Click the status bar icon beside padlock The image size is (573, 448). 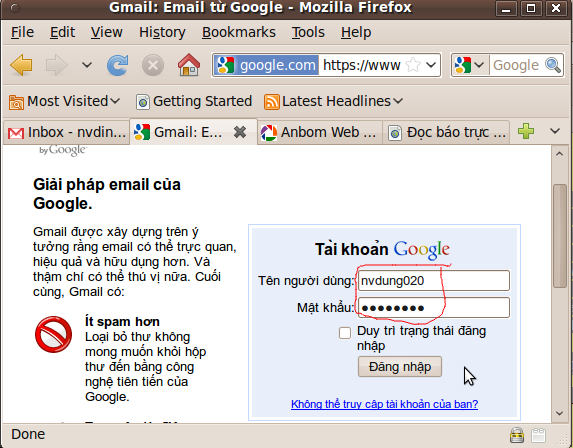coord(539,435)
